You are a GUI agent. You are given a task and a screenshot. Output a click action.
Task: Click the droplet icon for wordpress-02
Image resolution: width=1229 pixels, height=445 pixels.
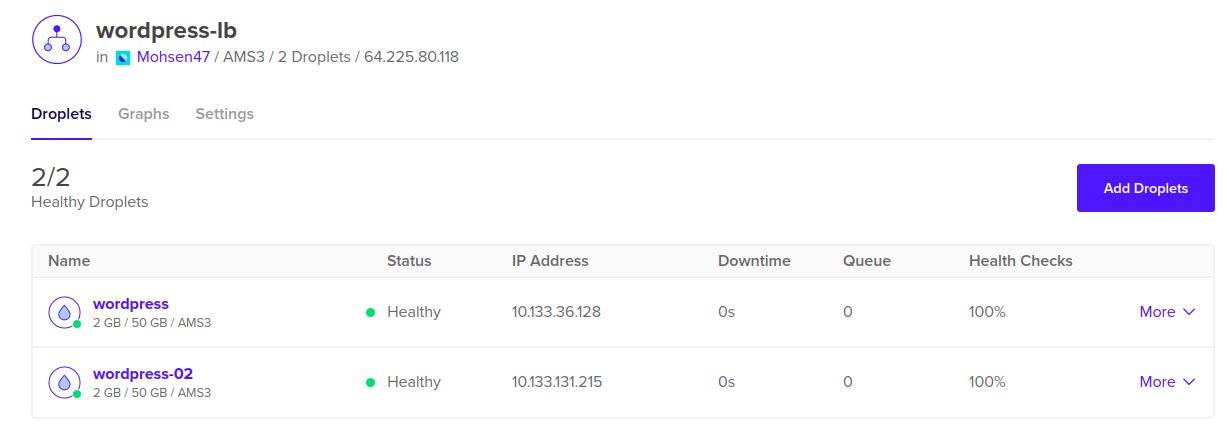pyautogui.click(x=64, y=383)
